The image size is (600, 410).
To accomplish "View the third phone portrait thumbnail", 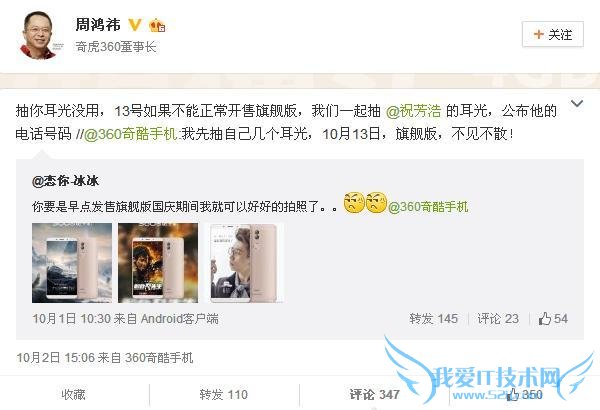I will click(x=245, y=263).
